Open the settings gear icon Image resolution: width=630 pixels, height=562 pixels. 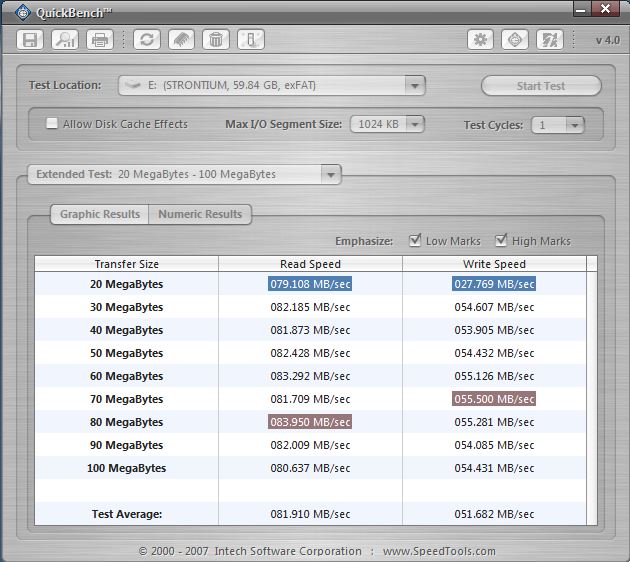481,40
